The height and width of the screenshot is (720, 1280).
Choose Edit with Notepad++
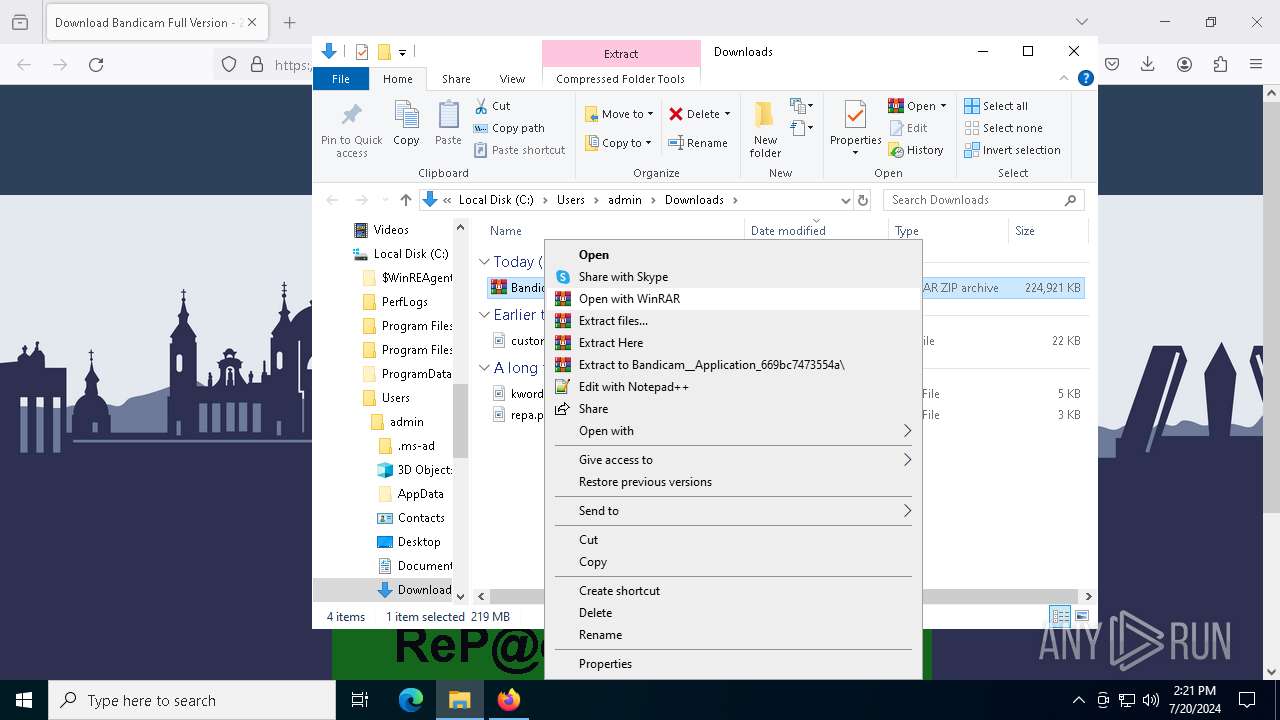coord(735,387)
